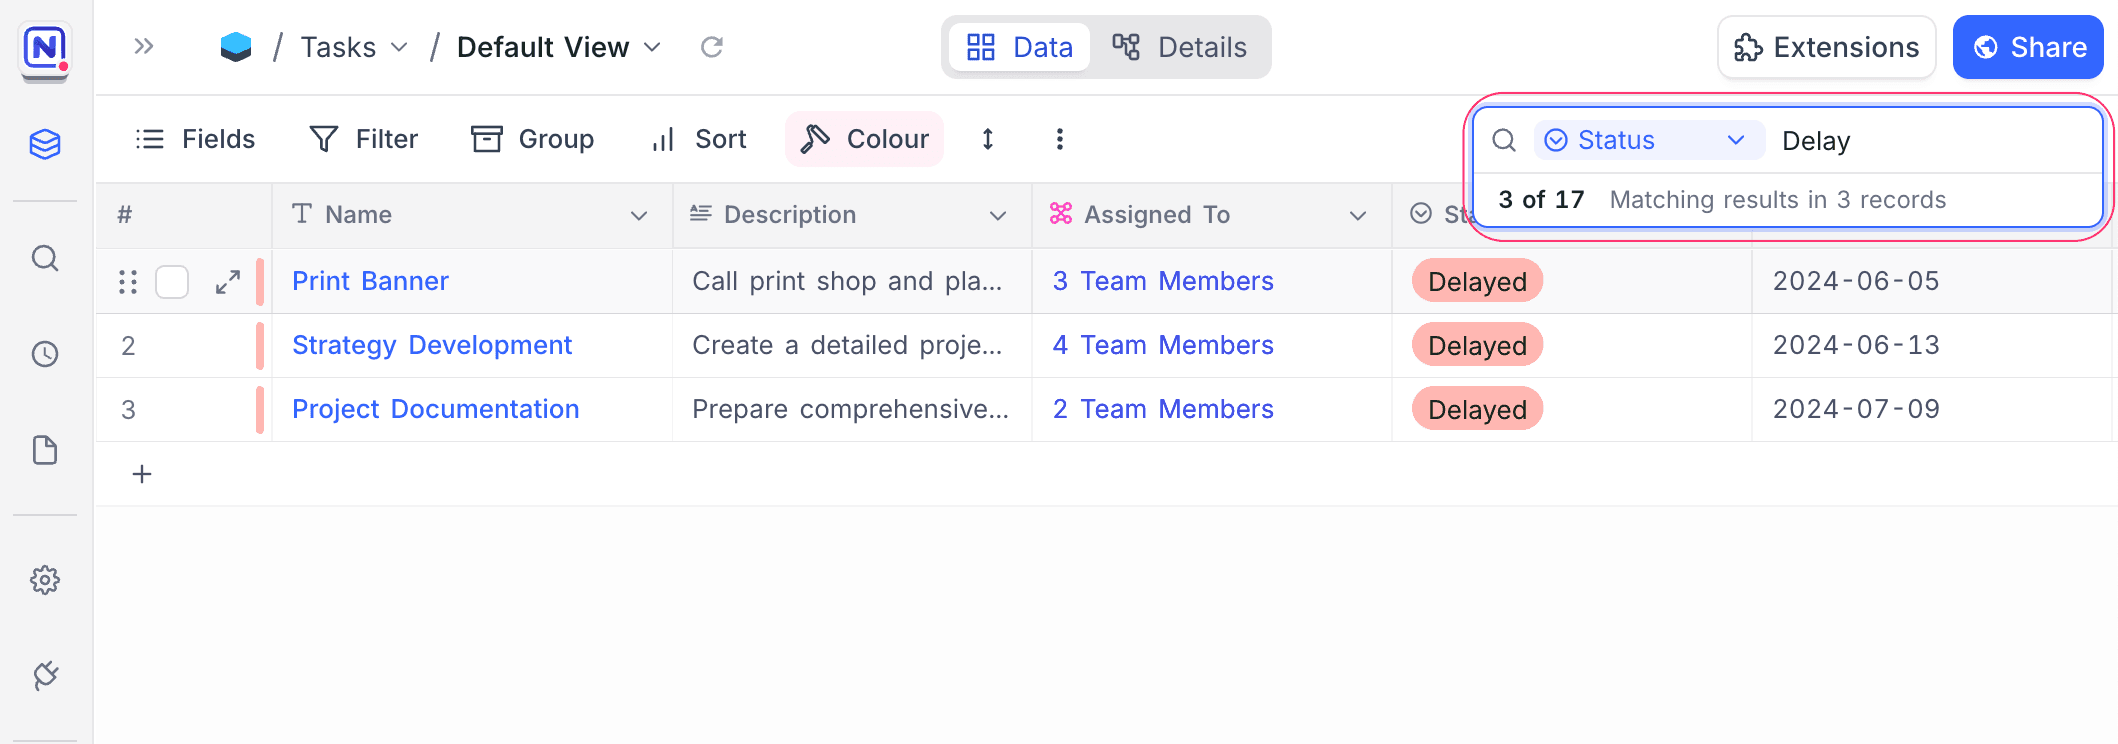Viewport: 2118px width, 744px height.
Task: Expand the sidebar with double chevron
Action: (x=144, y=46)
